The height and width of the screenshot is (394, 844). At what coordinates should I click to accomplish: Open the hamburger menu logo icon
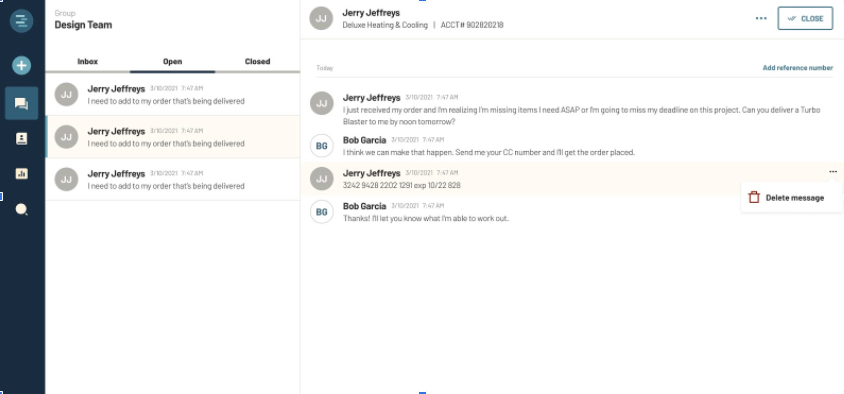point(22,21)
